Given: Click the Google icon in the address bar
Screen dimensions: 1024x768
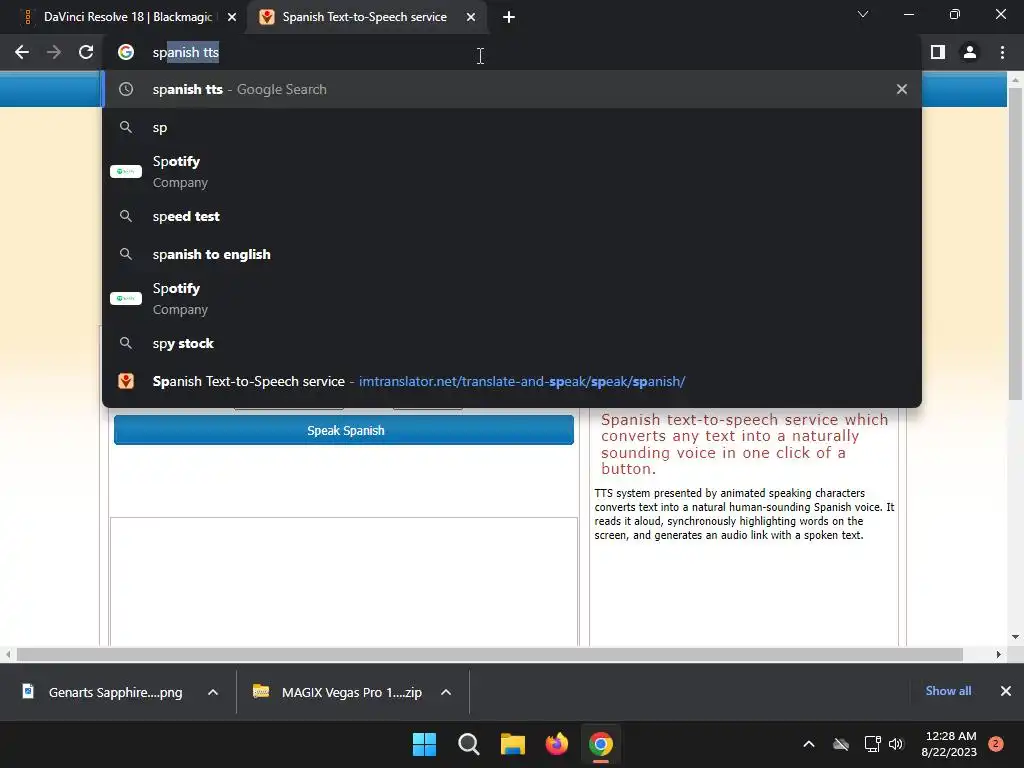Looking at the screenshot, I should point(126,52).
